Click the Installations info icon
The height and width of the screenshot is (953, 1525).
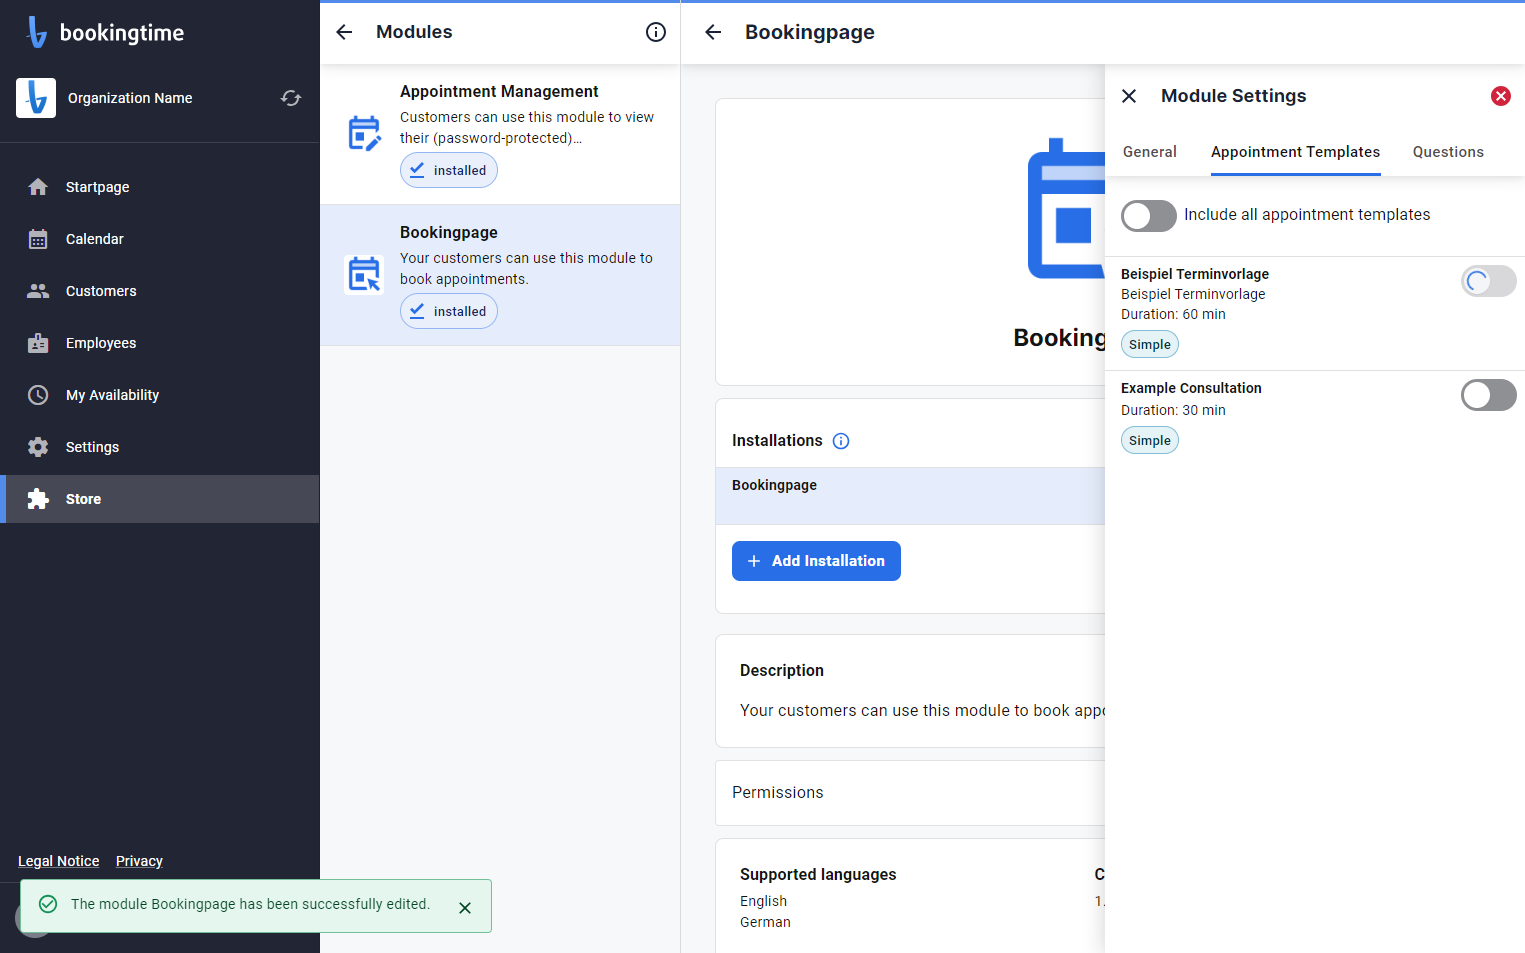pyautogui.click(x=841, y=441)
